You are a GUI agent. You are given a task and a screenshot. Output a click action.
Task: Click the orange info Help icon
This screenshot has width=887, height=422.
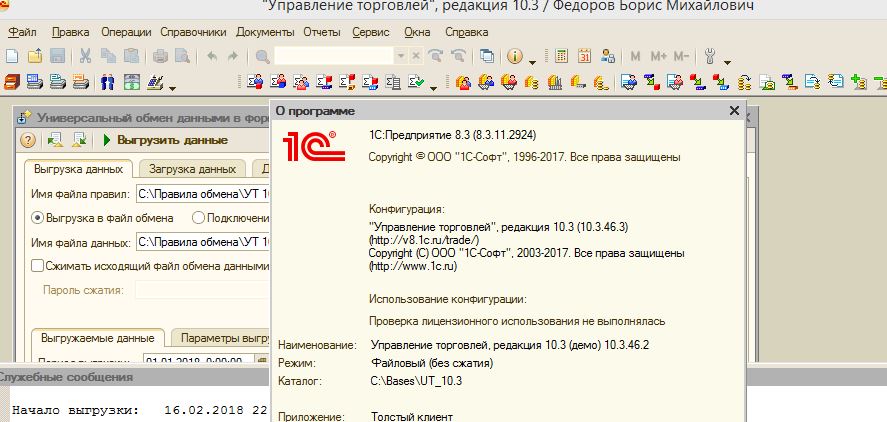pyautogui.click(x=515, y=56)
